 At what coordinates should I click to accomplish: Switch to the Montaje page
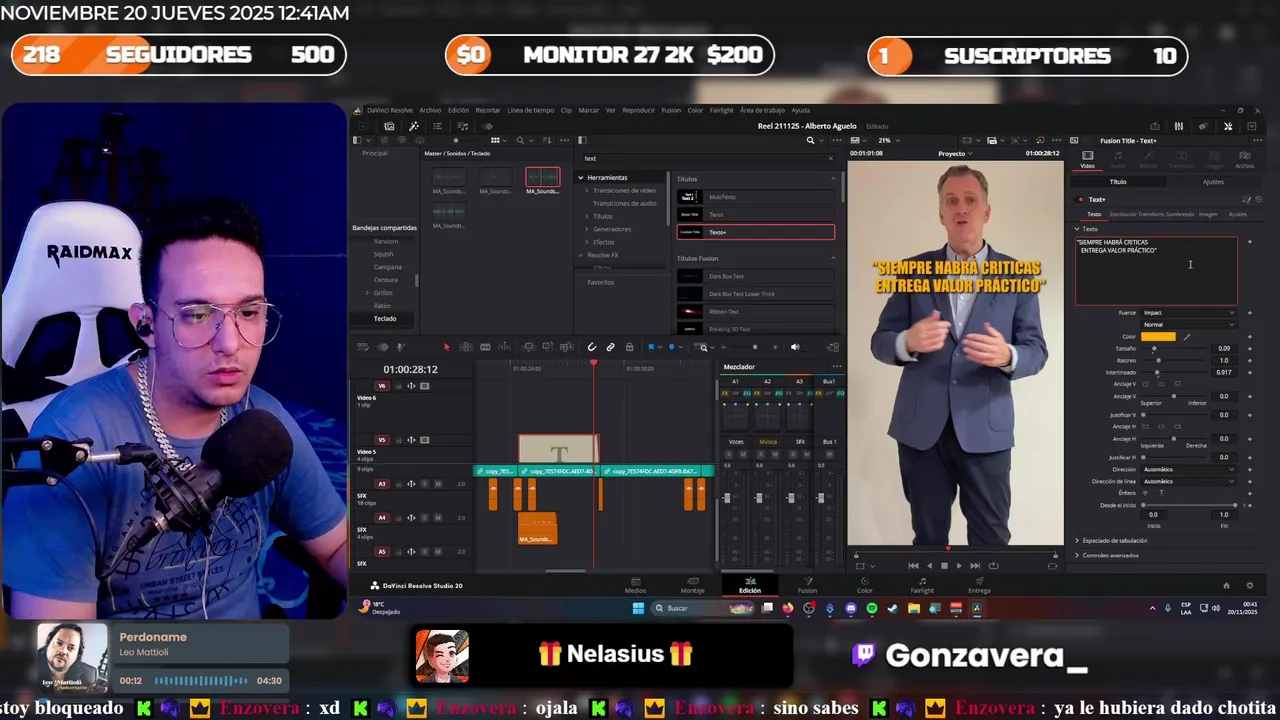pyautogui.click(x=692, y=586)
